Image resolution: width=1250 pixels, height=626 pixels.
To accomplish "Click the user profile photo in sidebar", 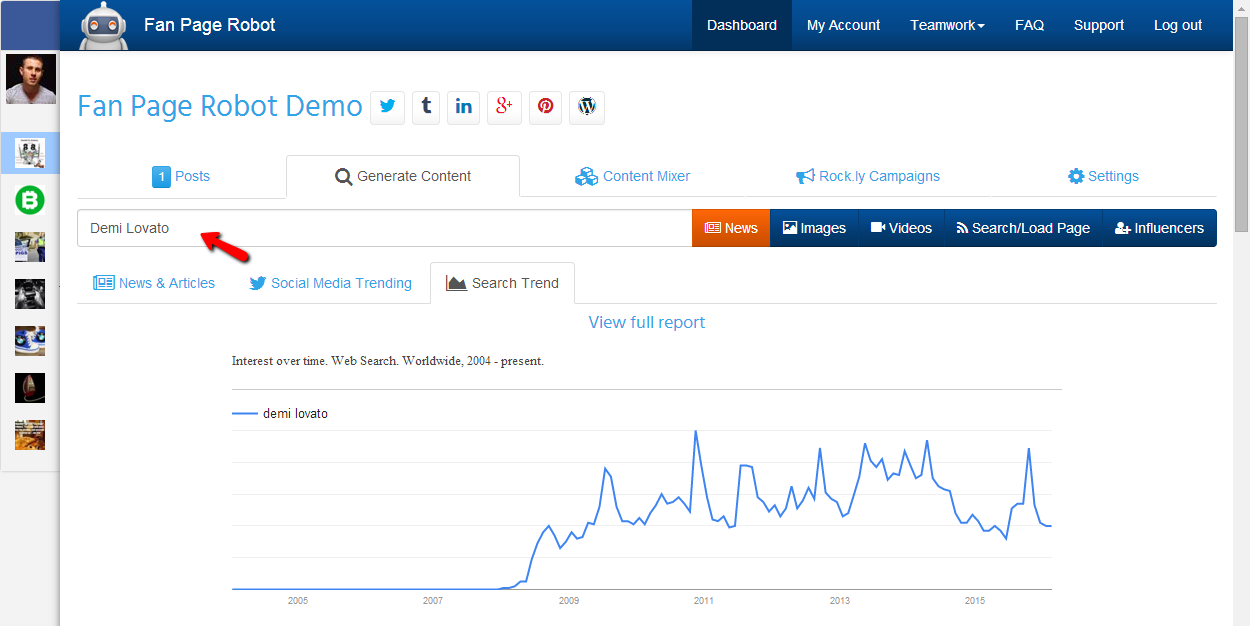I will 31,79.
